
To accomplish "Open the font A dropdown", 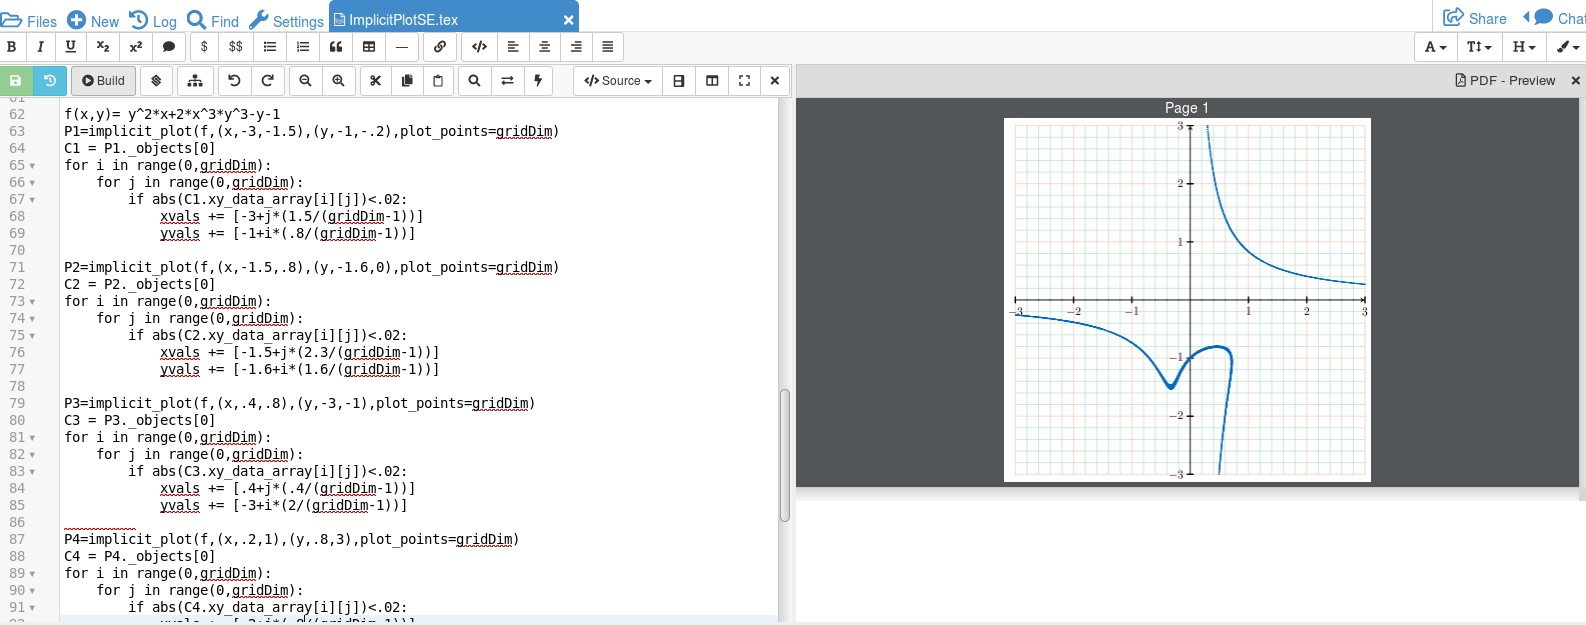I will tap(1435, 46).
